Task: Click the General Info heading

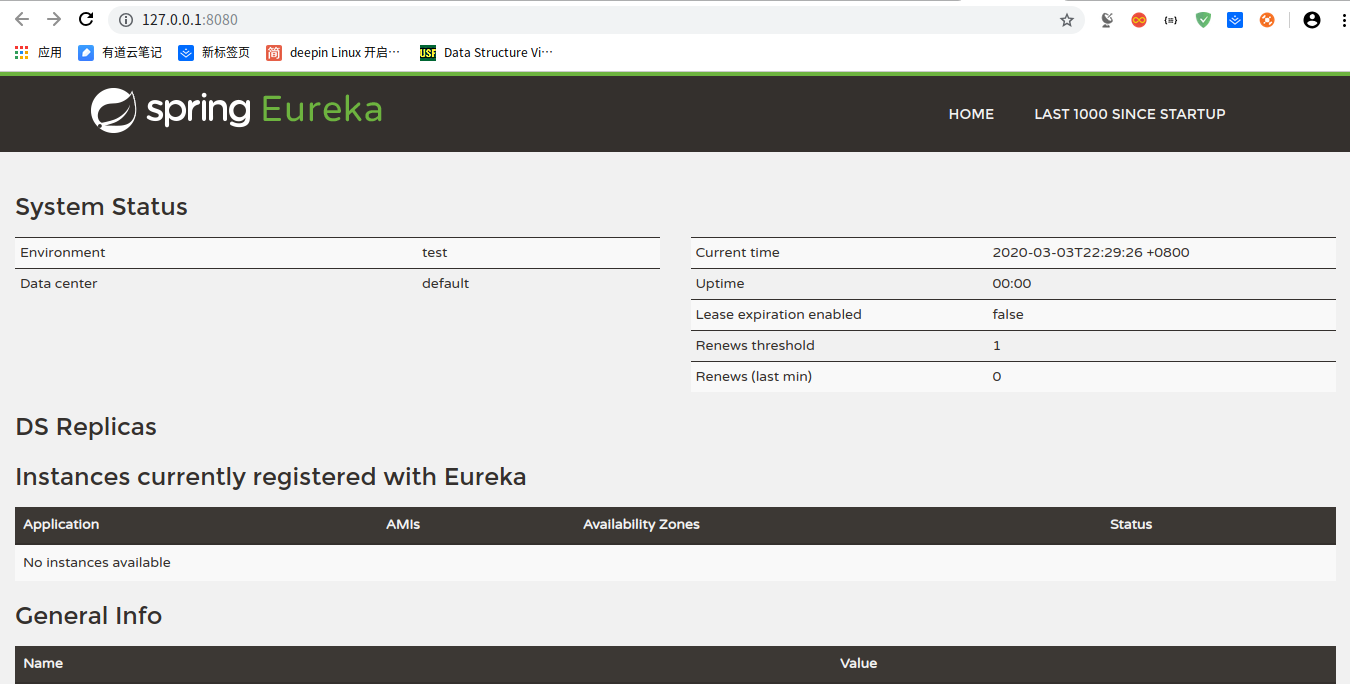Action: tap(89, 616)
